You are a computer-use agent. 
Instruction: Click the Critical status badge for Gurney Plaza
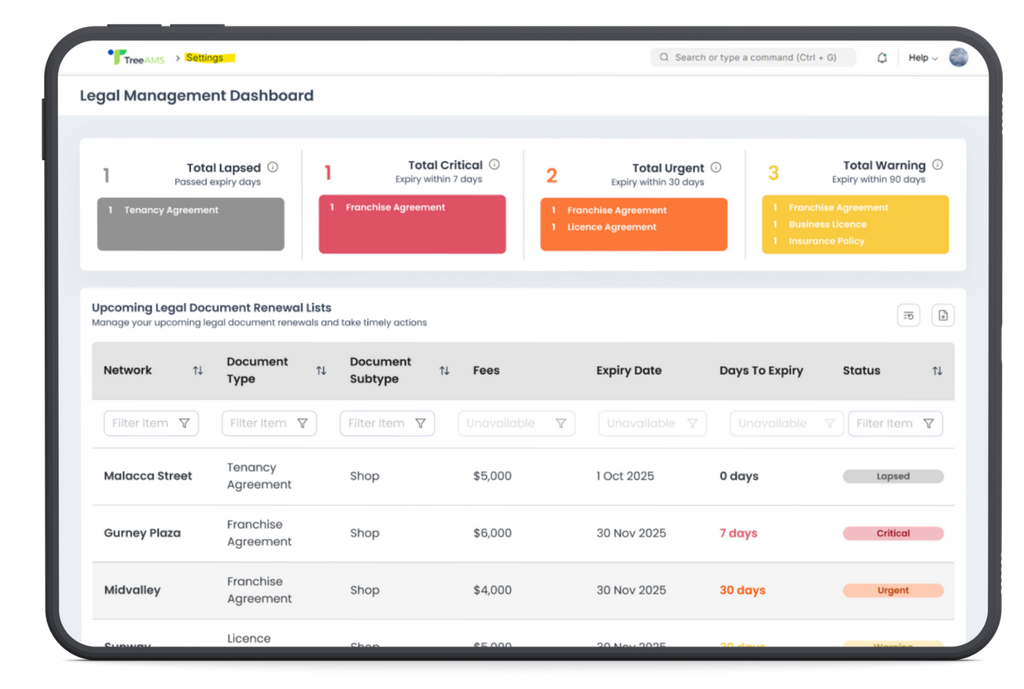coord(892,533)
